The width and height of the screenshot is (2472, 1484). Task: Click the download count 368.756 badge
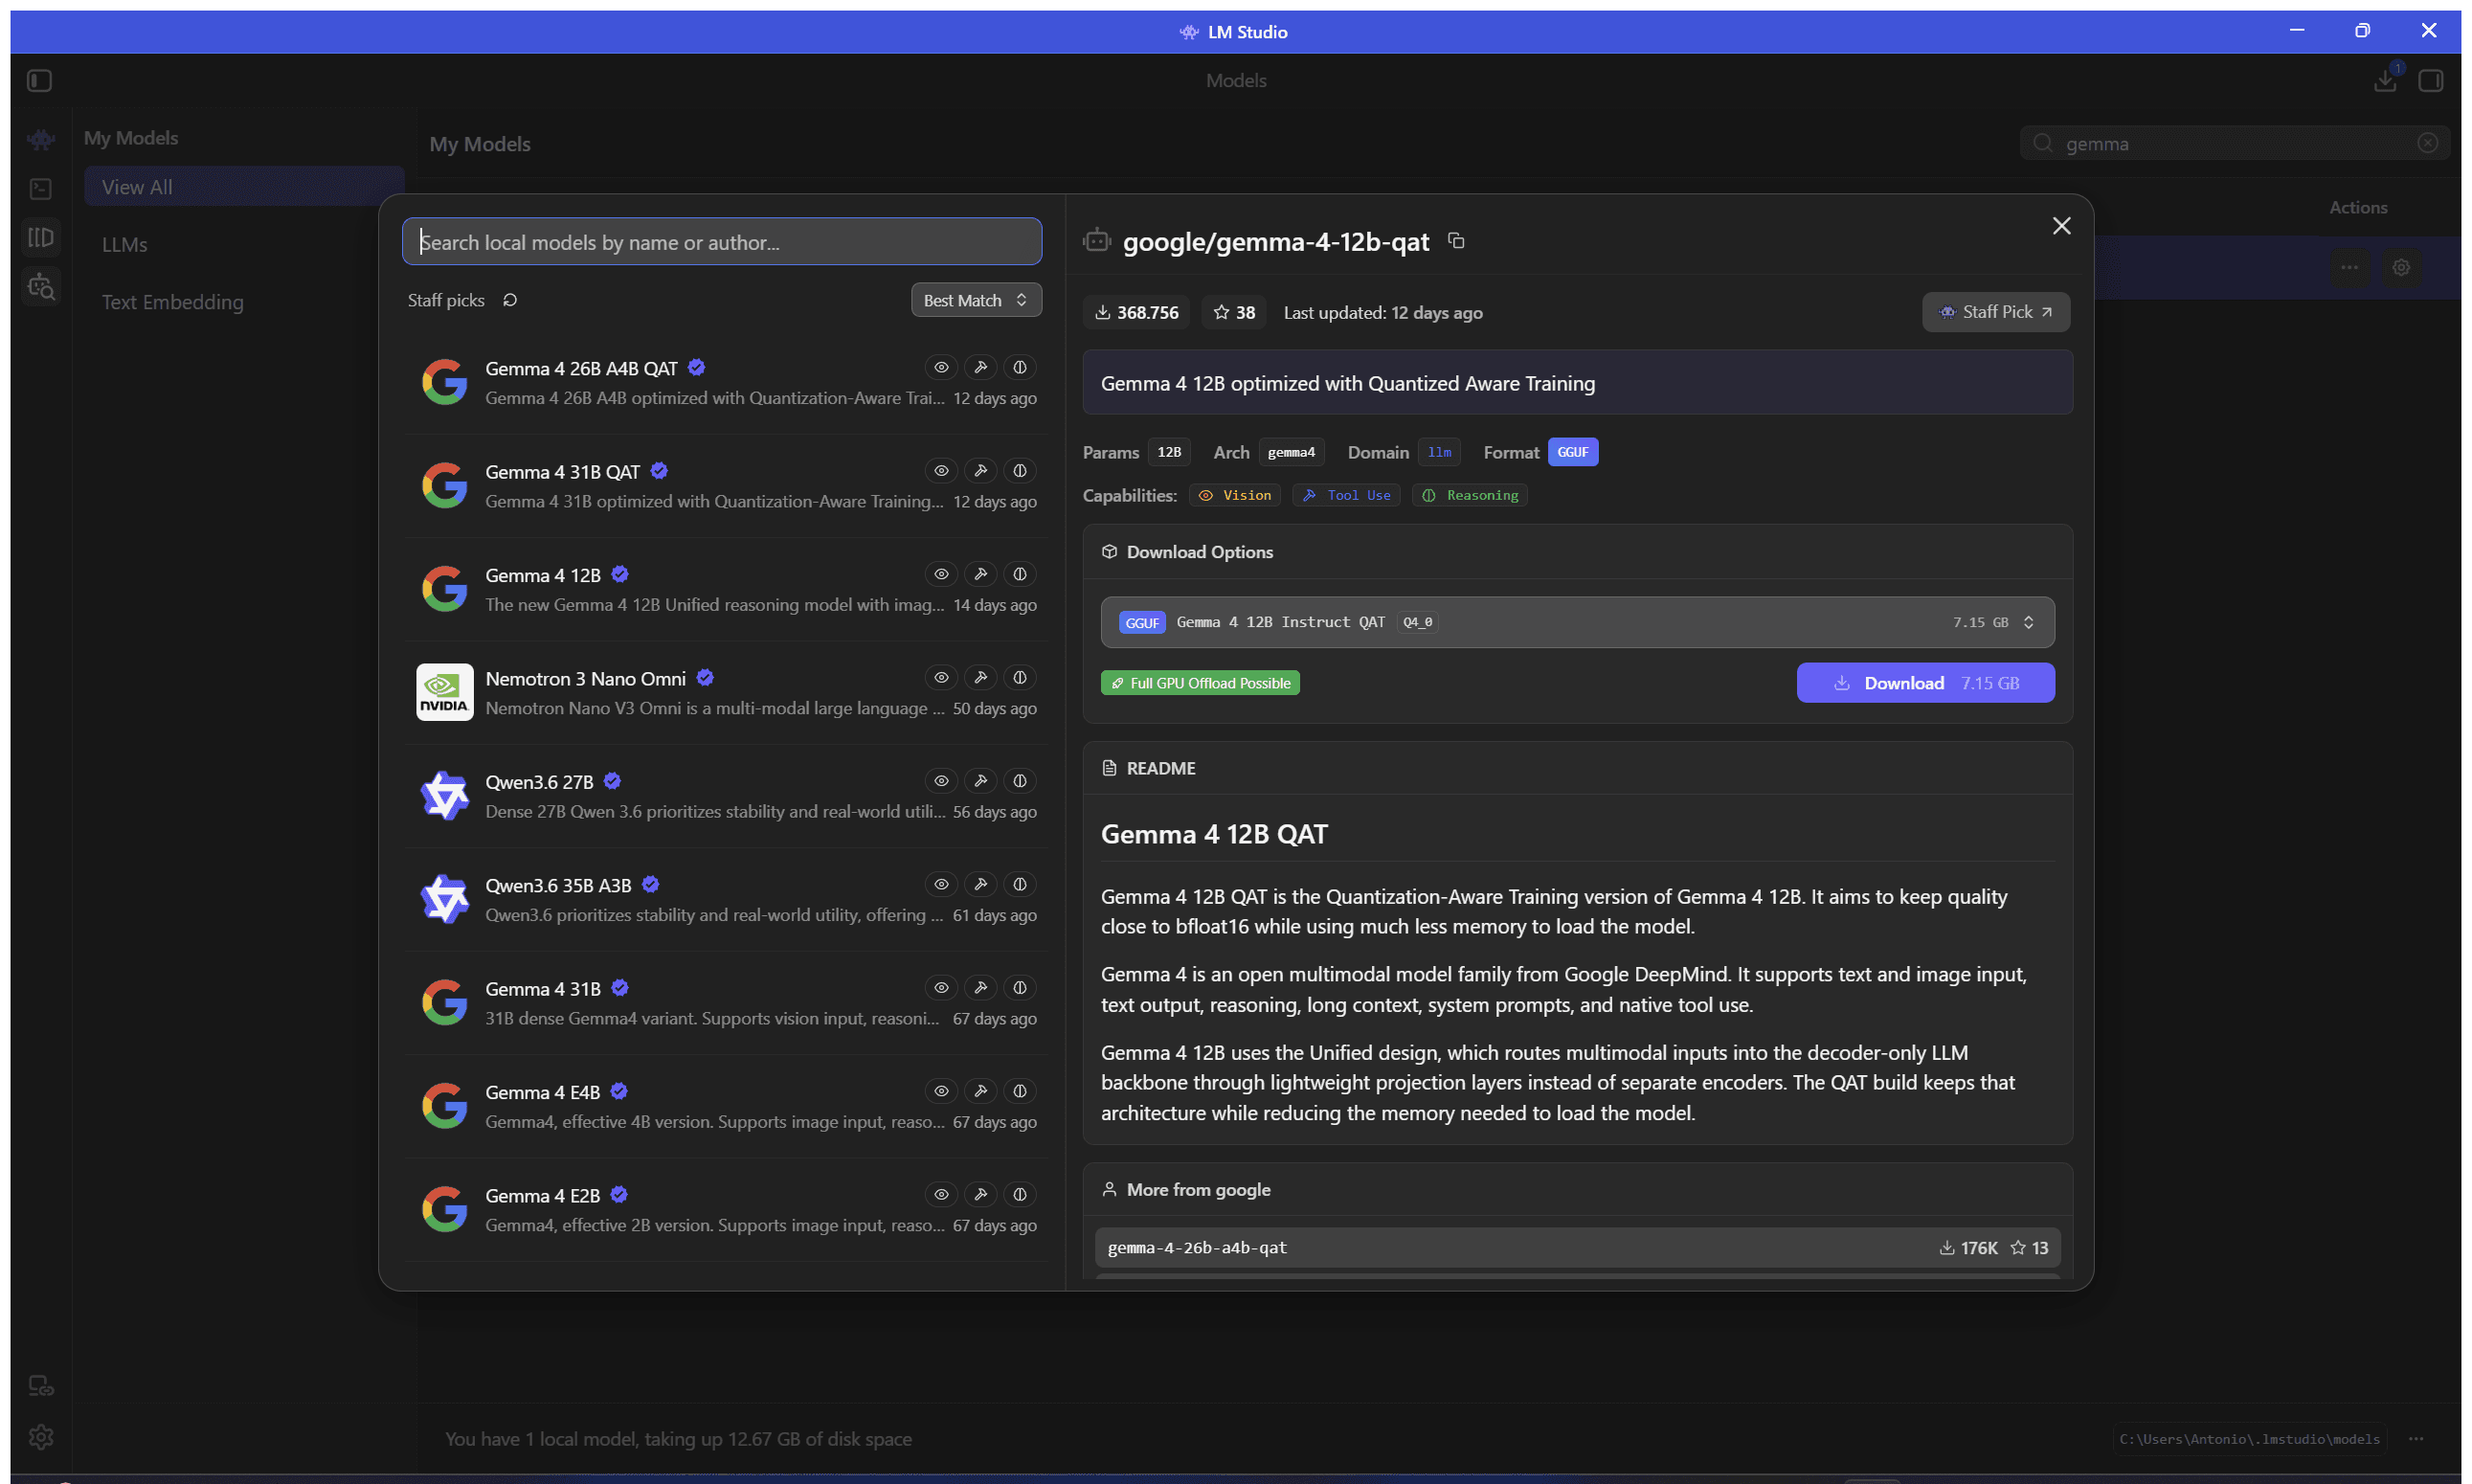point(1136,312)
